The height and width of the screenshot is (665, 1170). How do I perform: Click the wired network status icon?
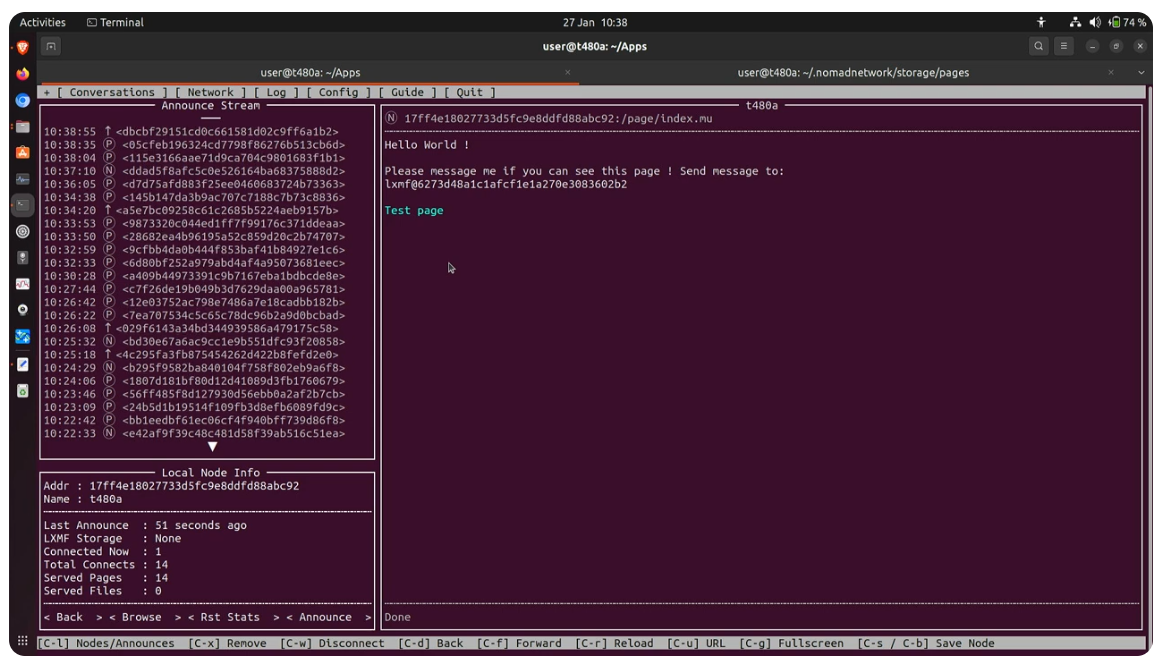[x=1075, y=22]
